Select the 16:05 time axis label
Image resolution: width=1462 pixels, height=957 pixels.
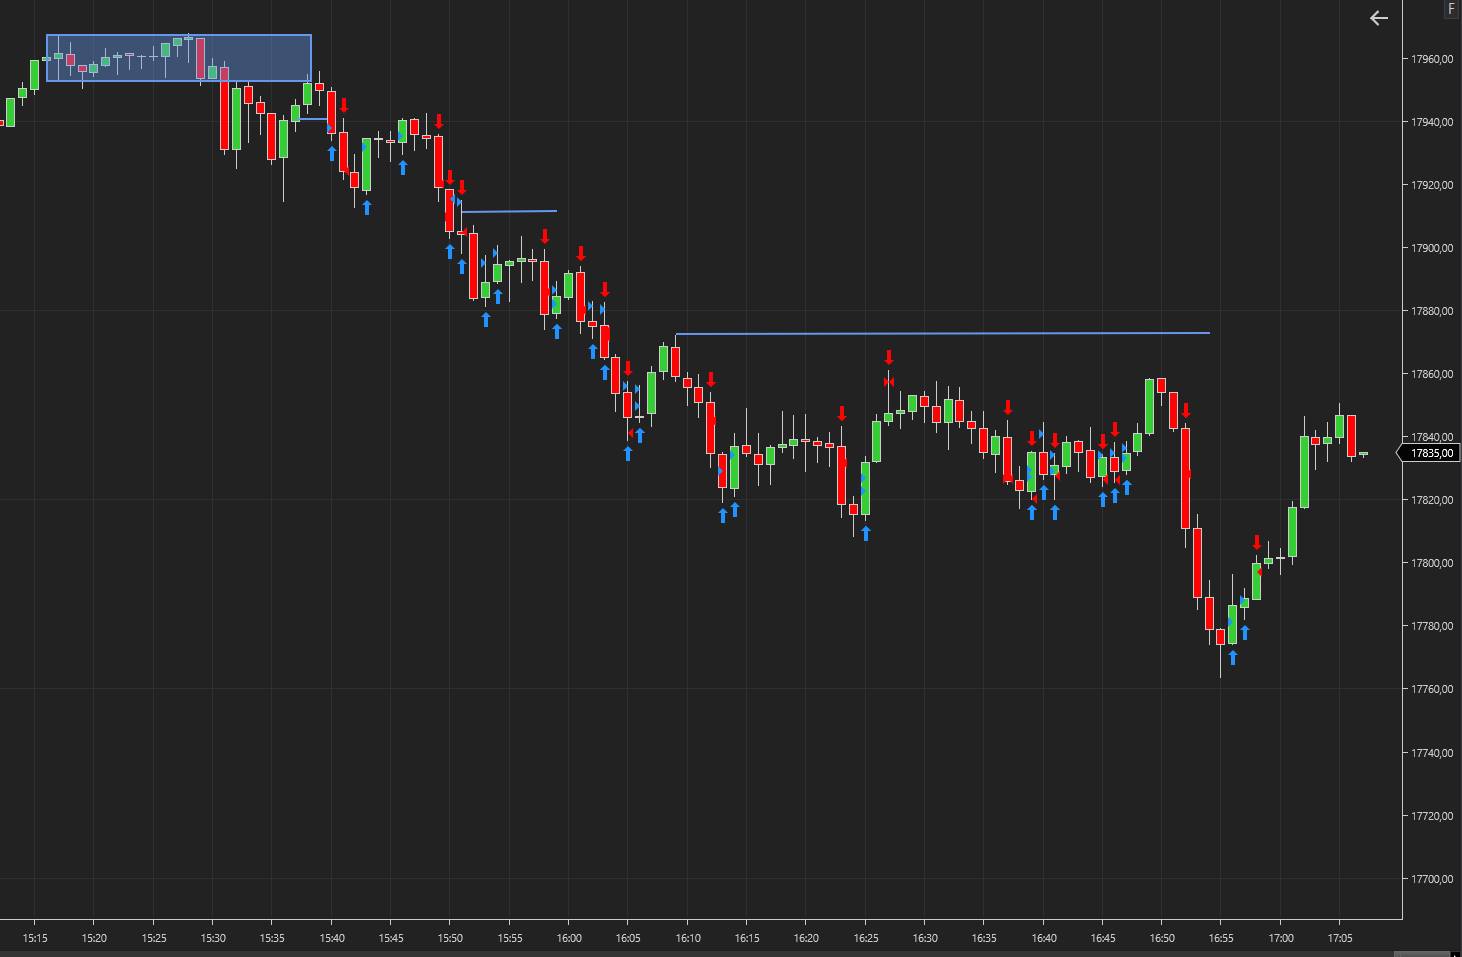(x=628, y=938)
